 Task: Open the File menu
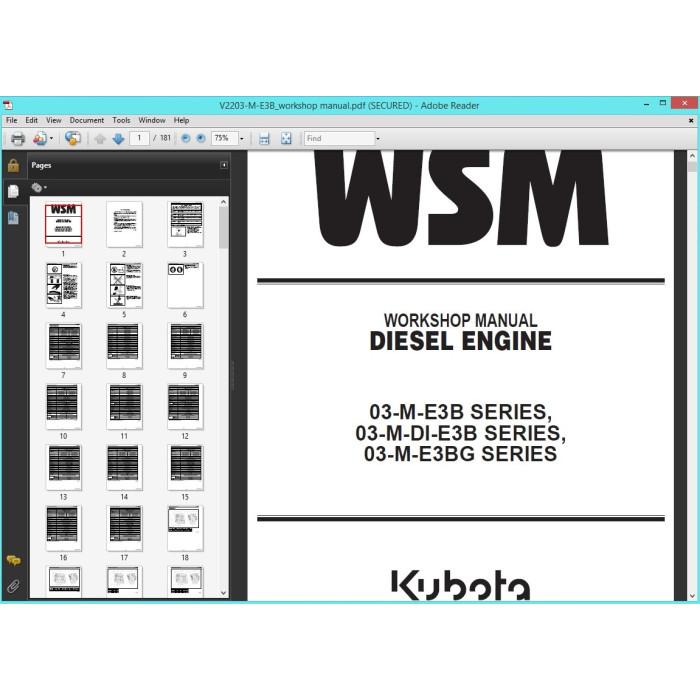point(12,120)
